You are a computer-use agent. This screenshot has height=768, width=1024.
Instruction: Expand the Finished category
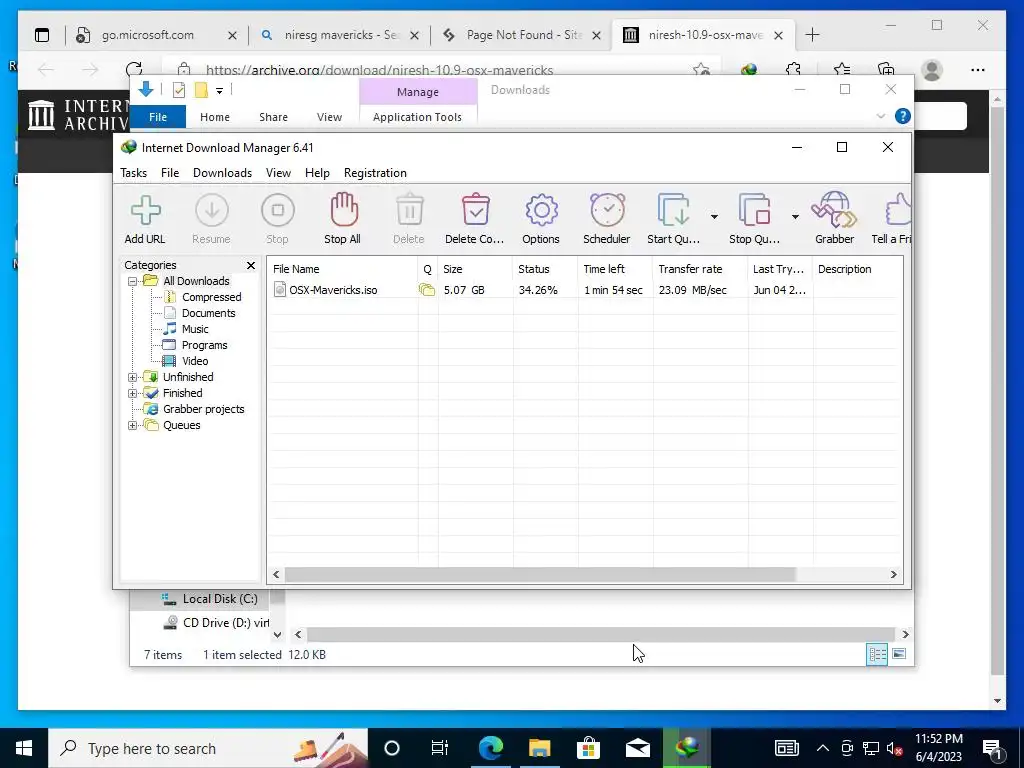click(133, 393)
